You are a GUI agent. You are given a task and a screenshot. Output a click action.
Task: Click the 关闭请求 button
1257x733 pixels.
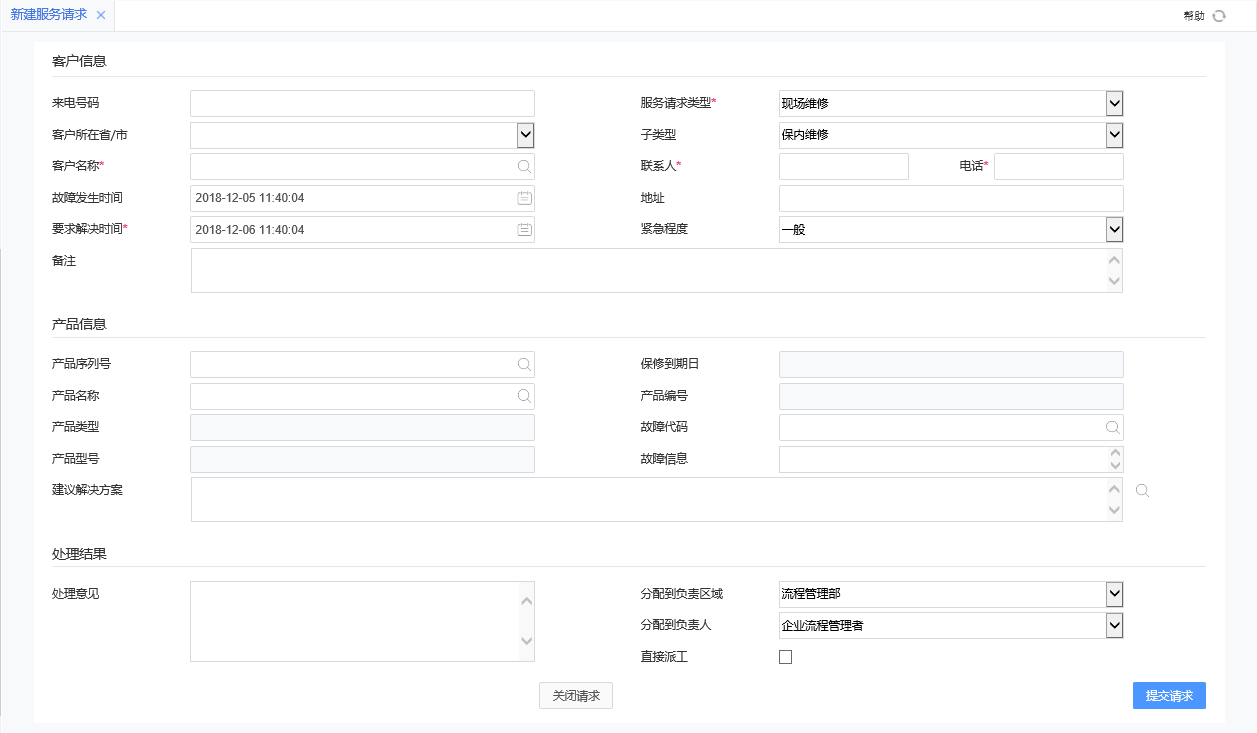(576, 696)
